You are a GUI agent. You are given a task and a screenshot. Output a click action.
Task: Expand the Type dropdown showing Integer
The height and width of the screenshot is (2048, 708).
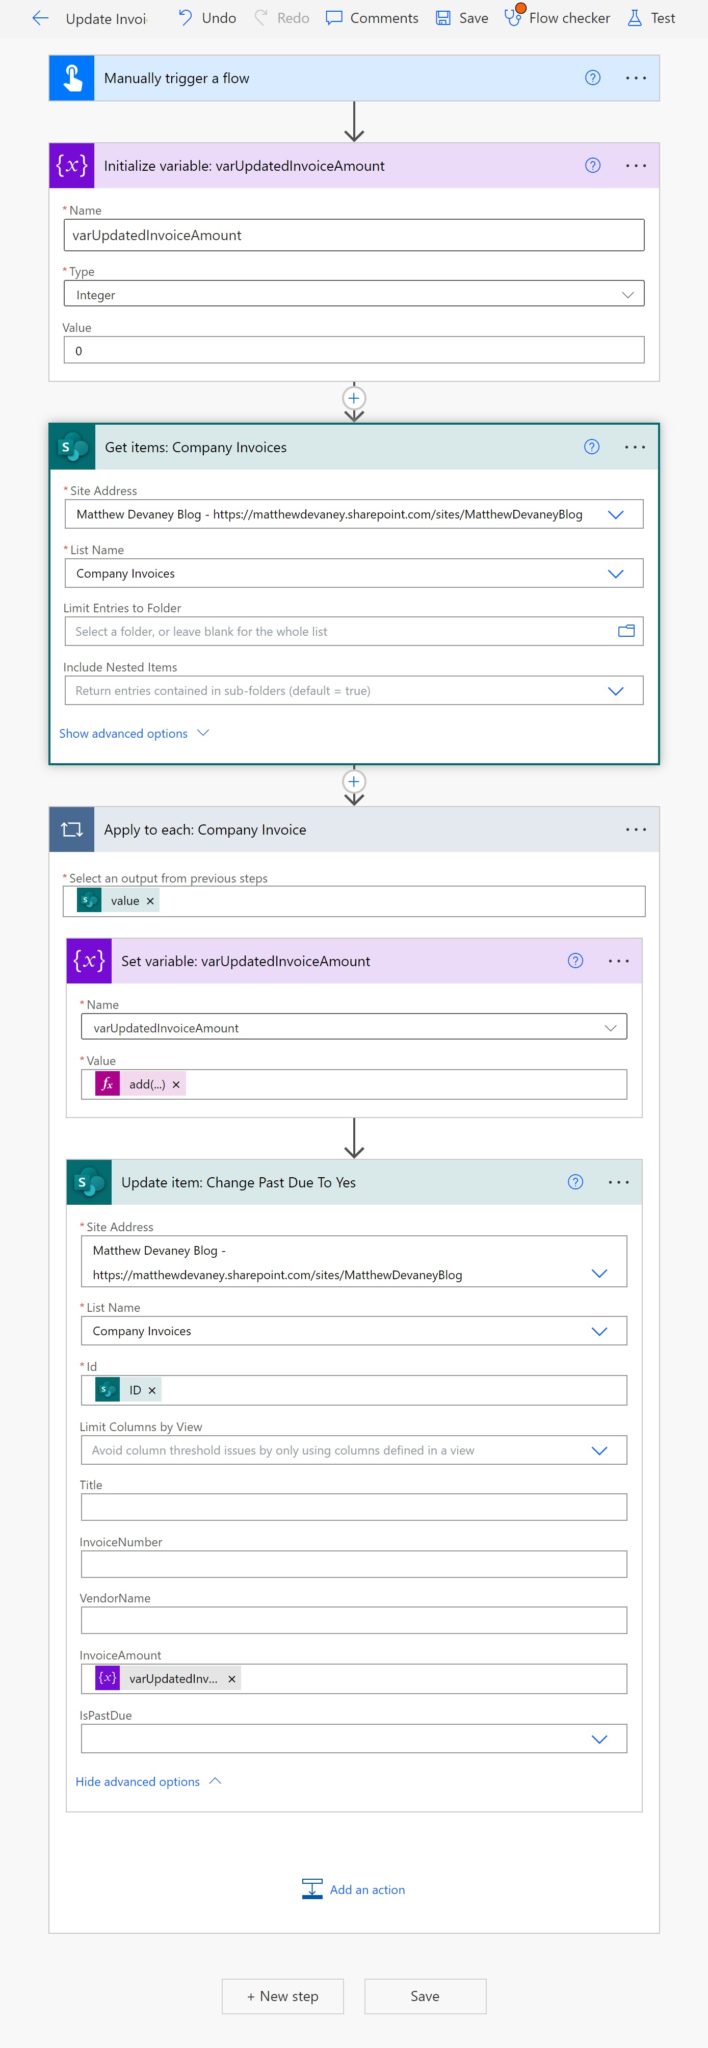[x=627, y=295]
